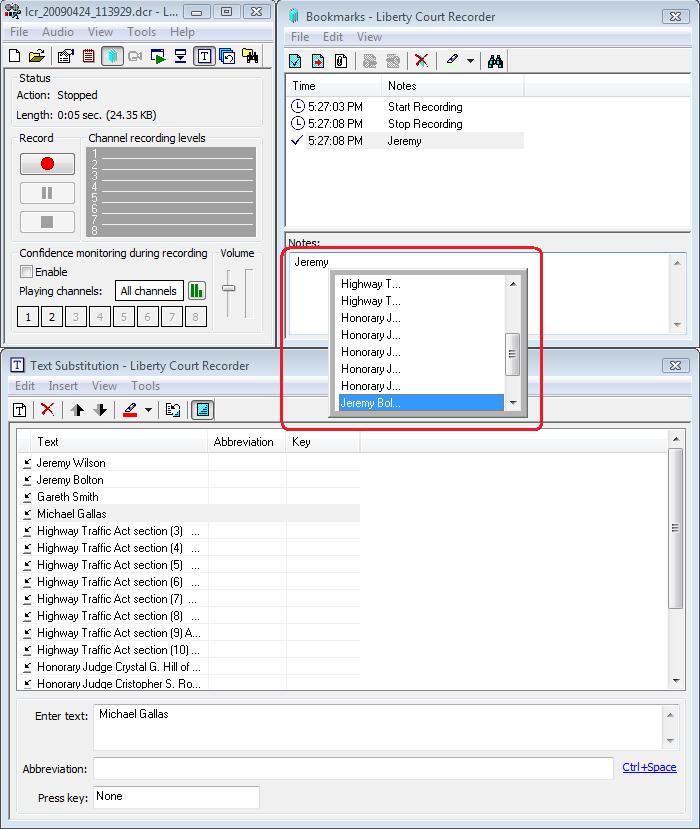Click new text entry icon in Text Substitution
Viewport: 700px width, 829px height.
(x=20, y=410)
